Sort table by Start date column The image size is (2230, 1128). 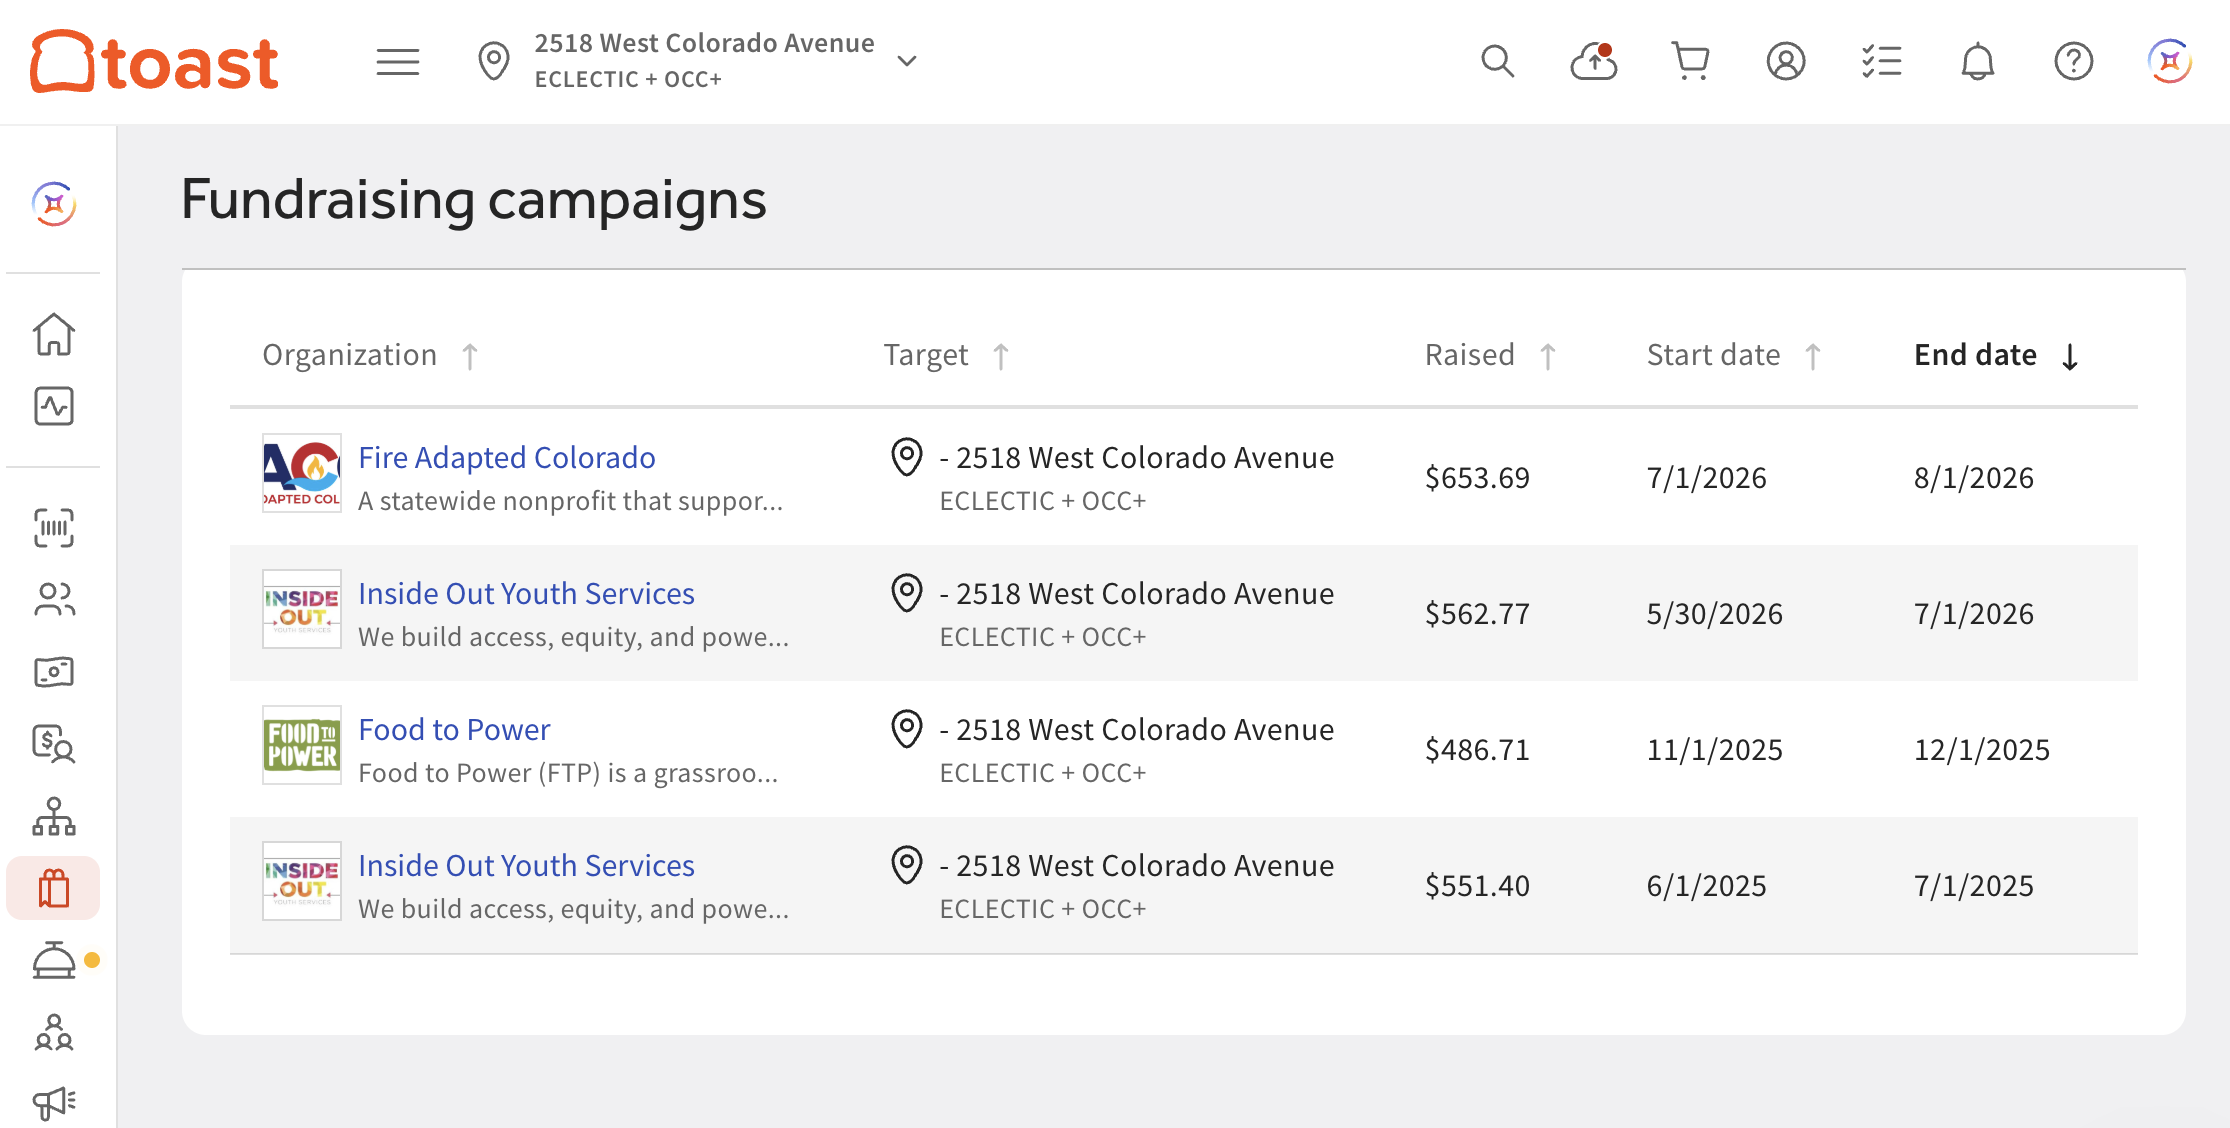[1734, 355]
